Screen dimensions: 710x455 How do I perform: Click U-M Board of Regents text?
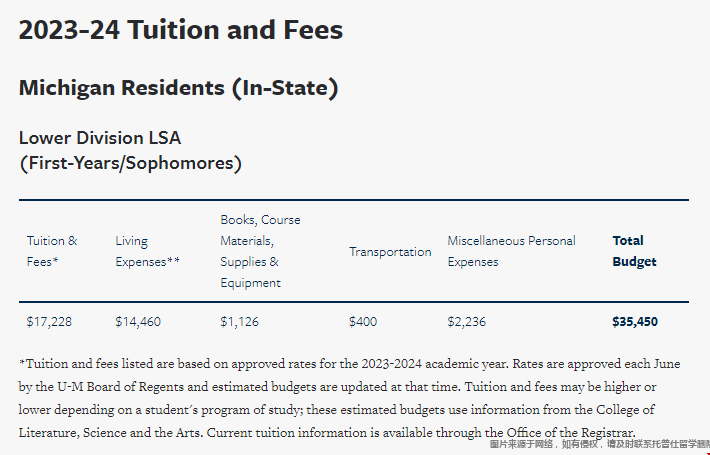click(120, 387)
